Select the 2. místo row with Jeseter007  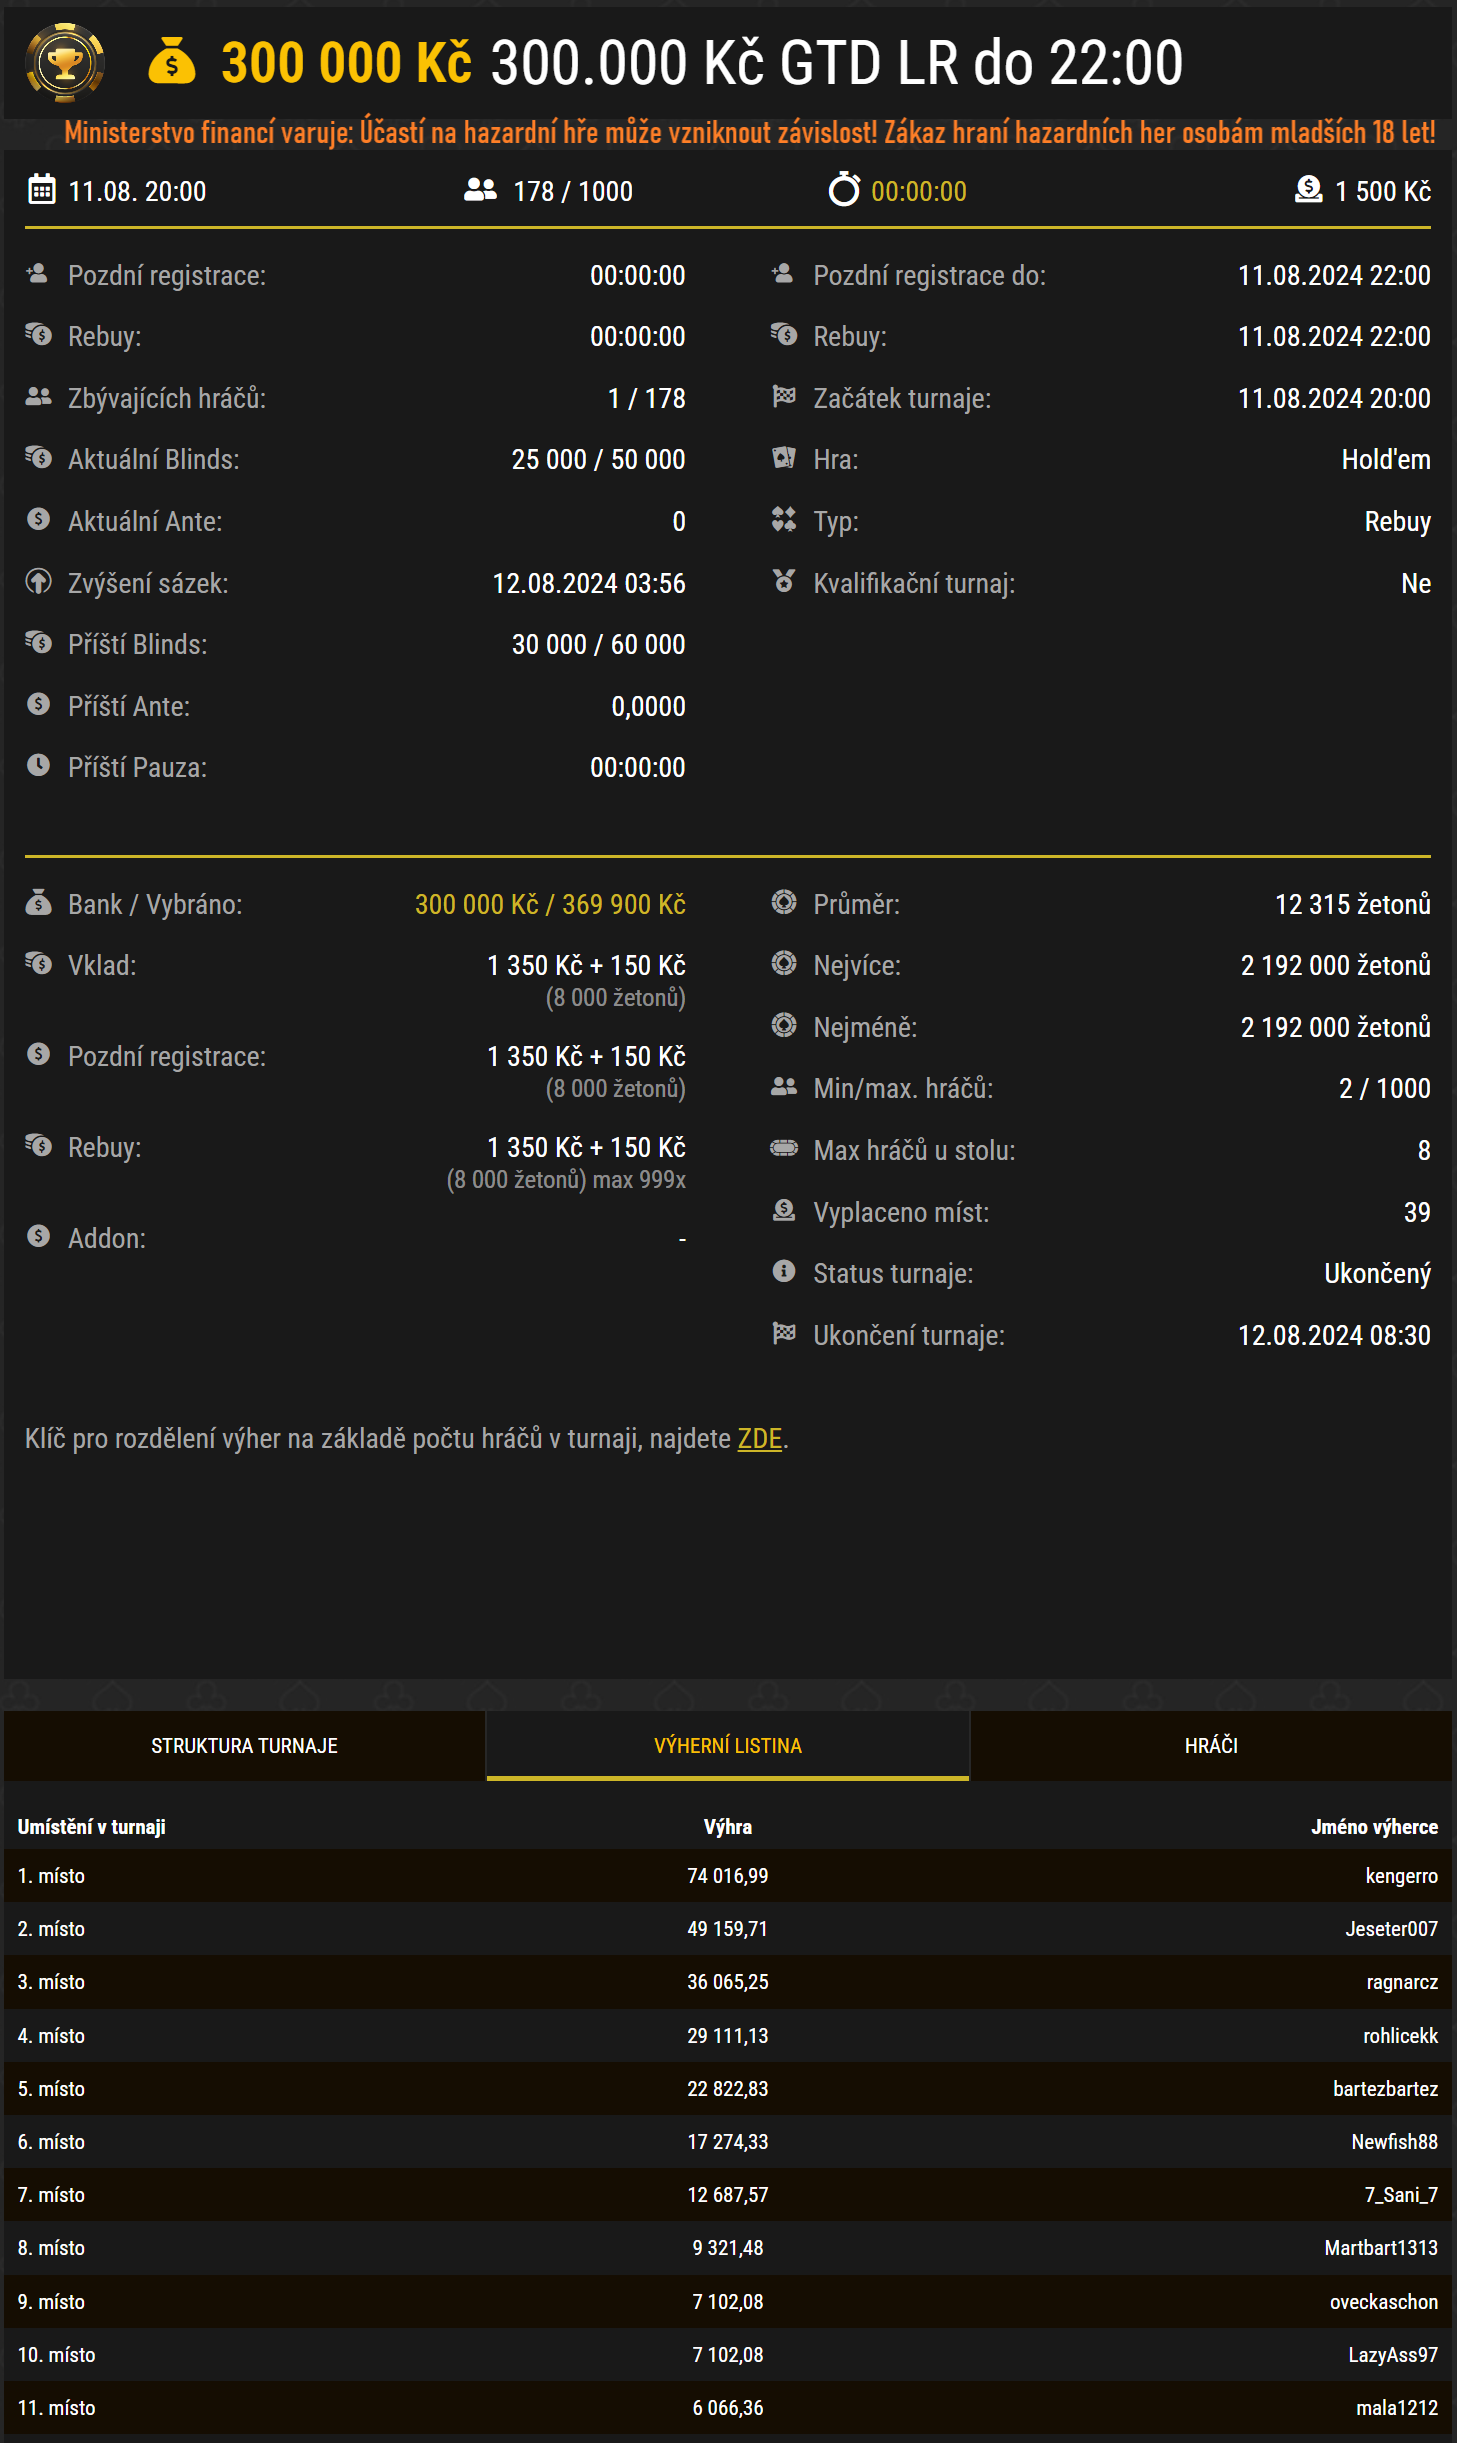[727, 1929]
